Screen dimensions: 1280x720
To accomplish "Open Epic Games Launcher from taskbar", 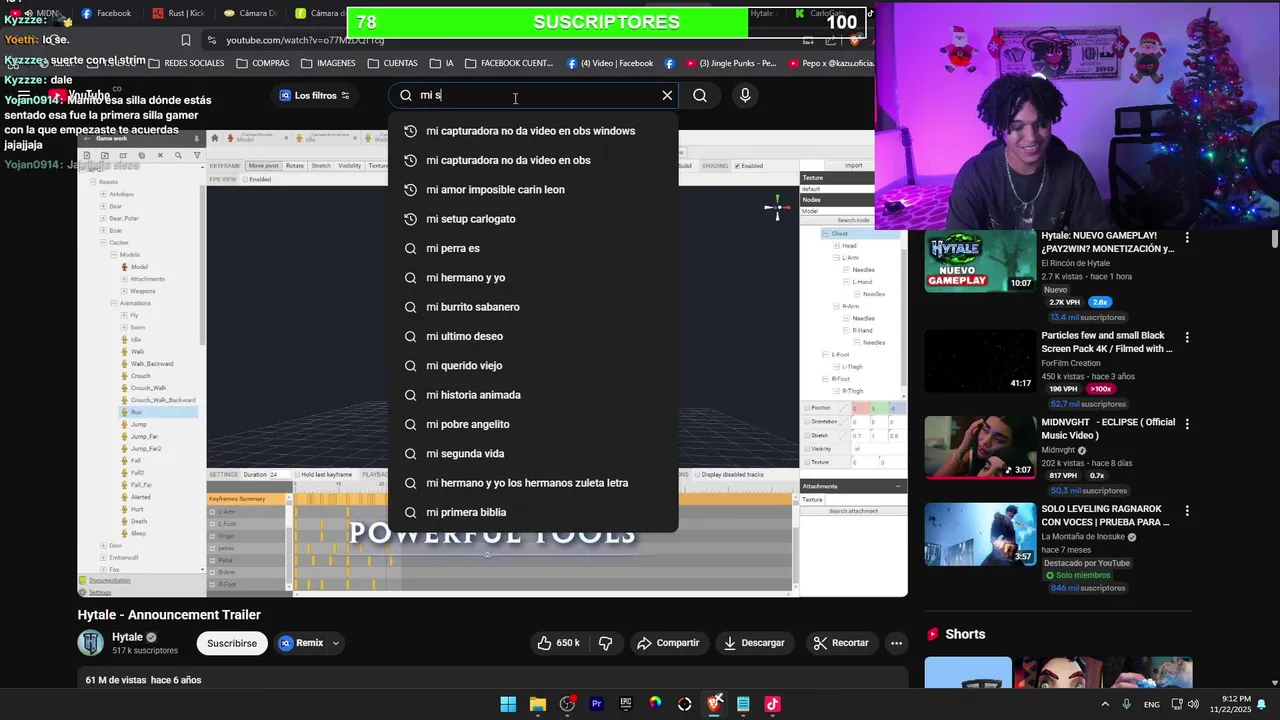I will (626, 704).
